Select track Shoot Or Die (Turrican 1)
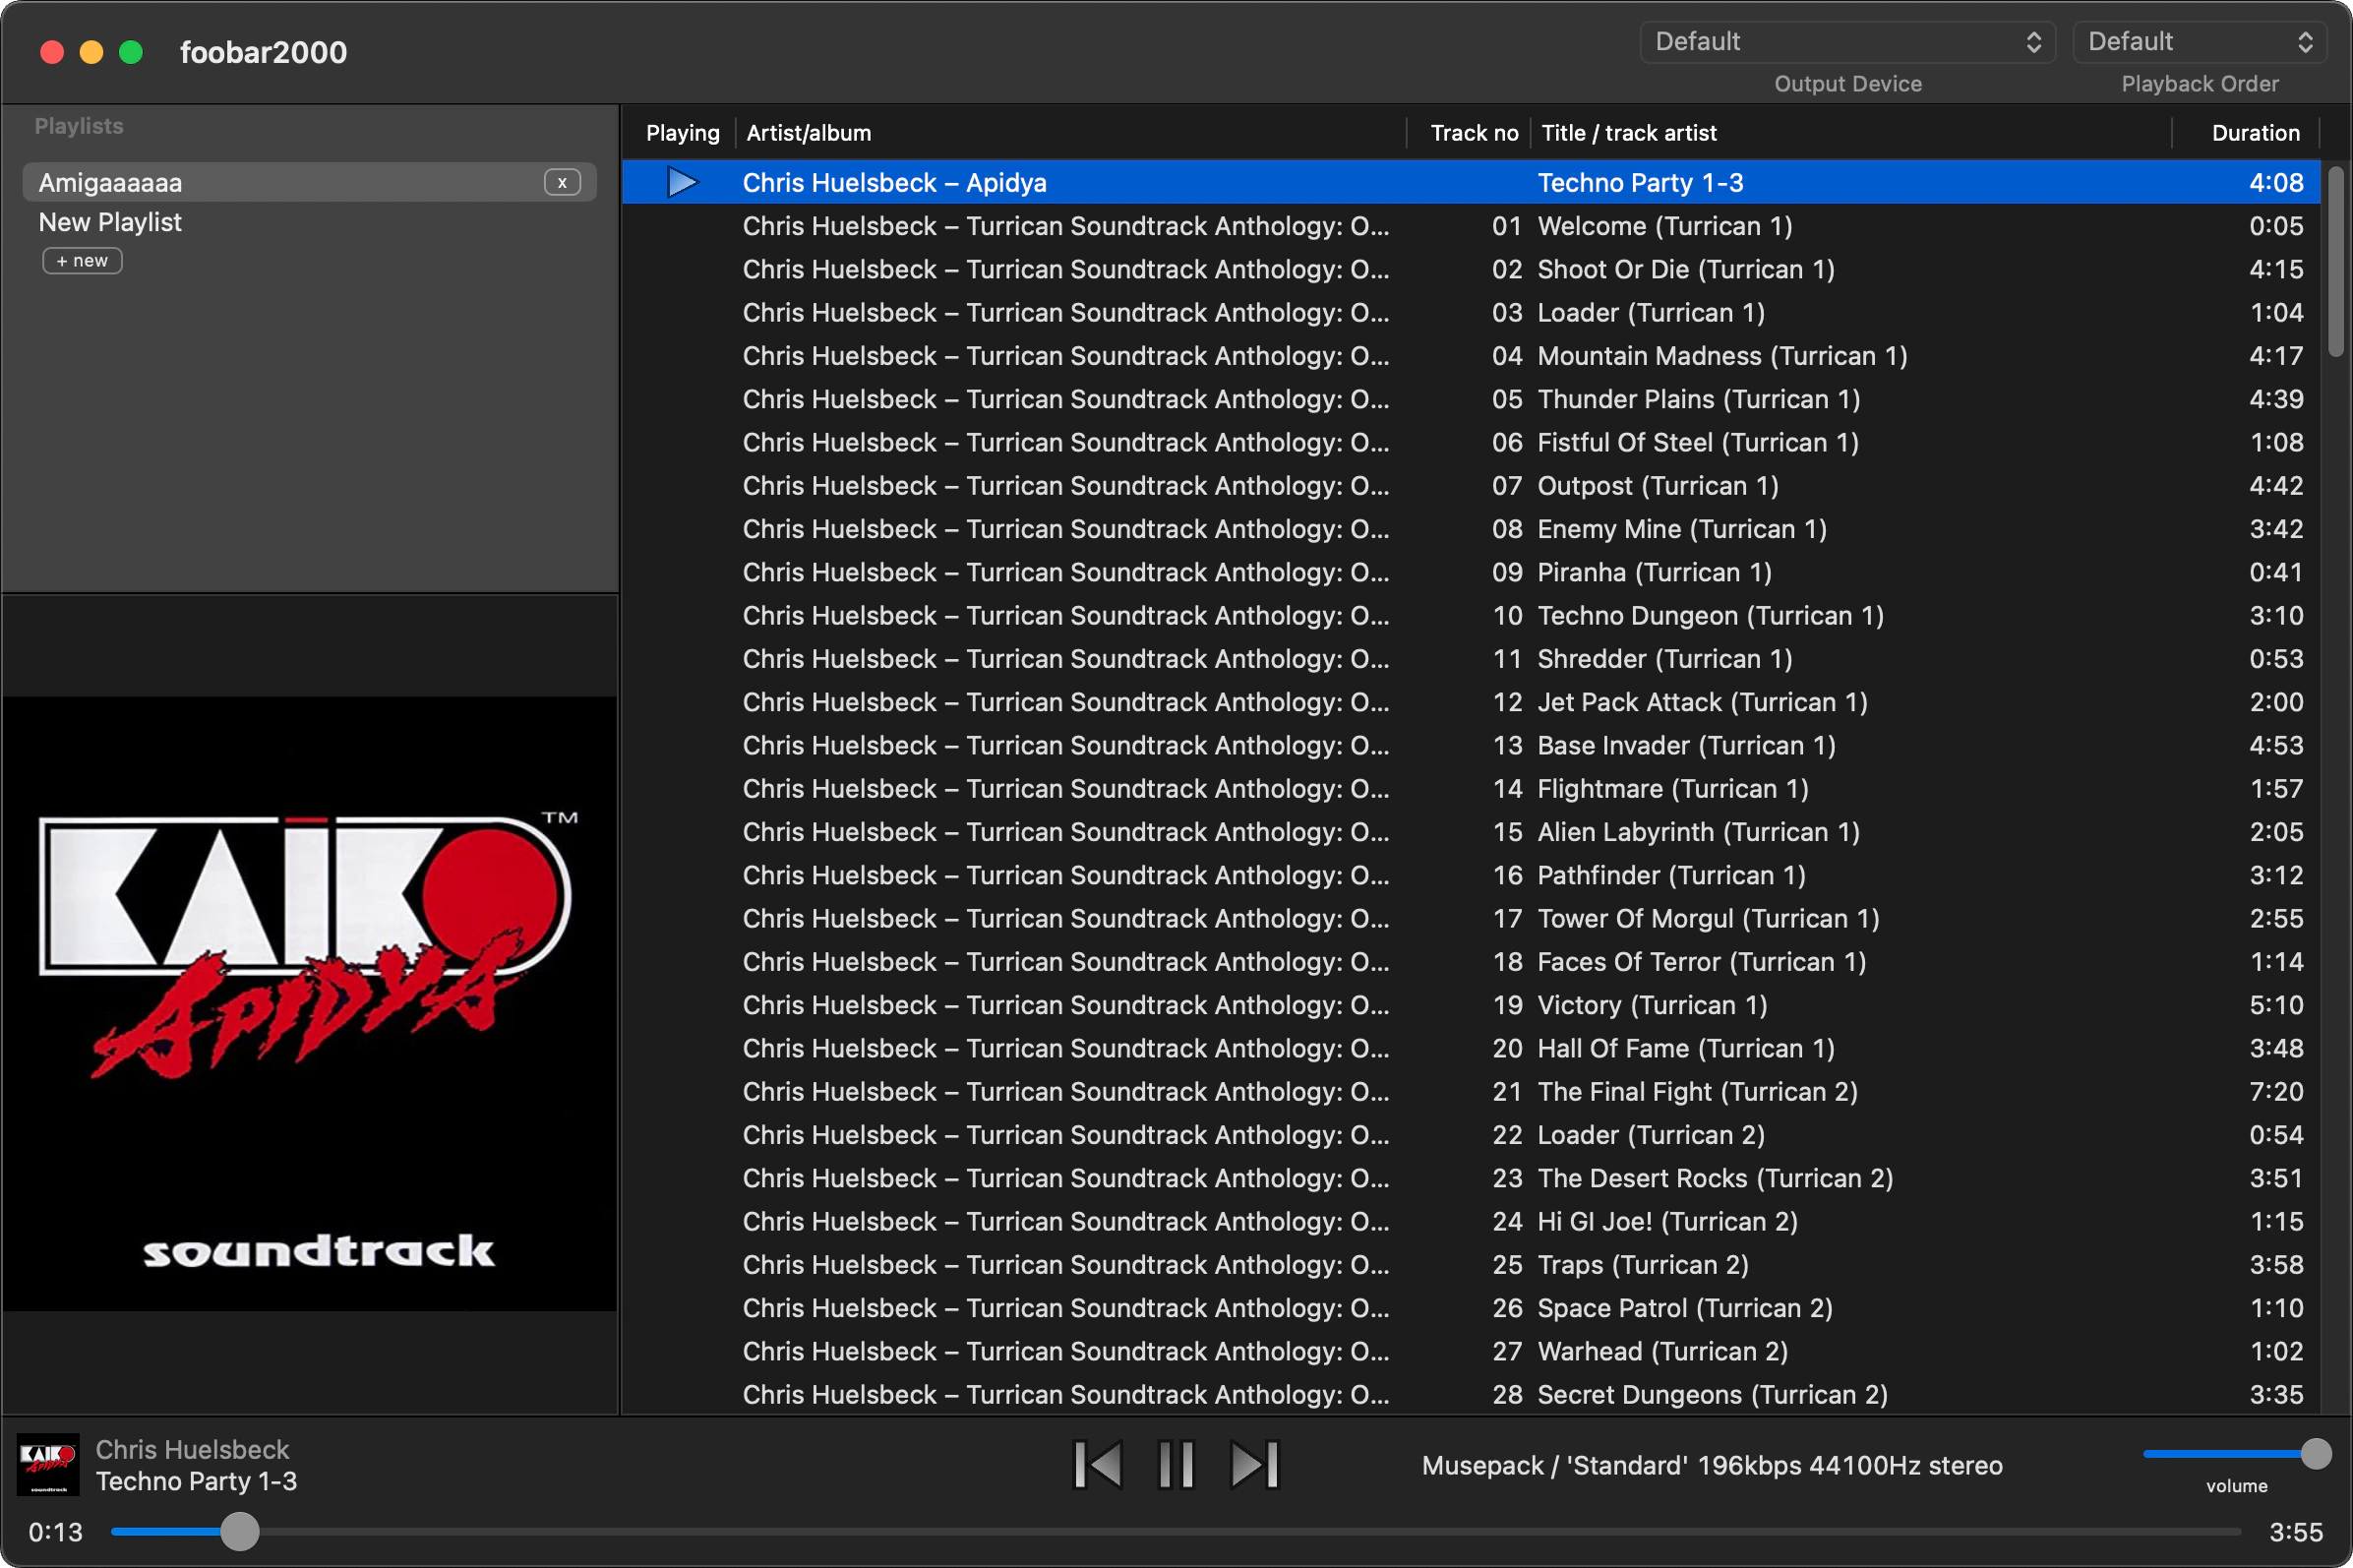This screenshot has width=2353, height=1568. point(1685,269)
